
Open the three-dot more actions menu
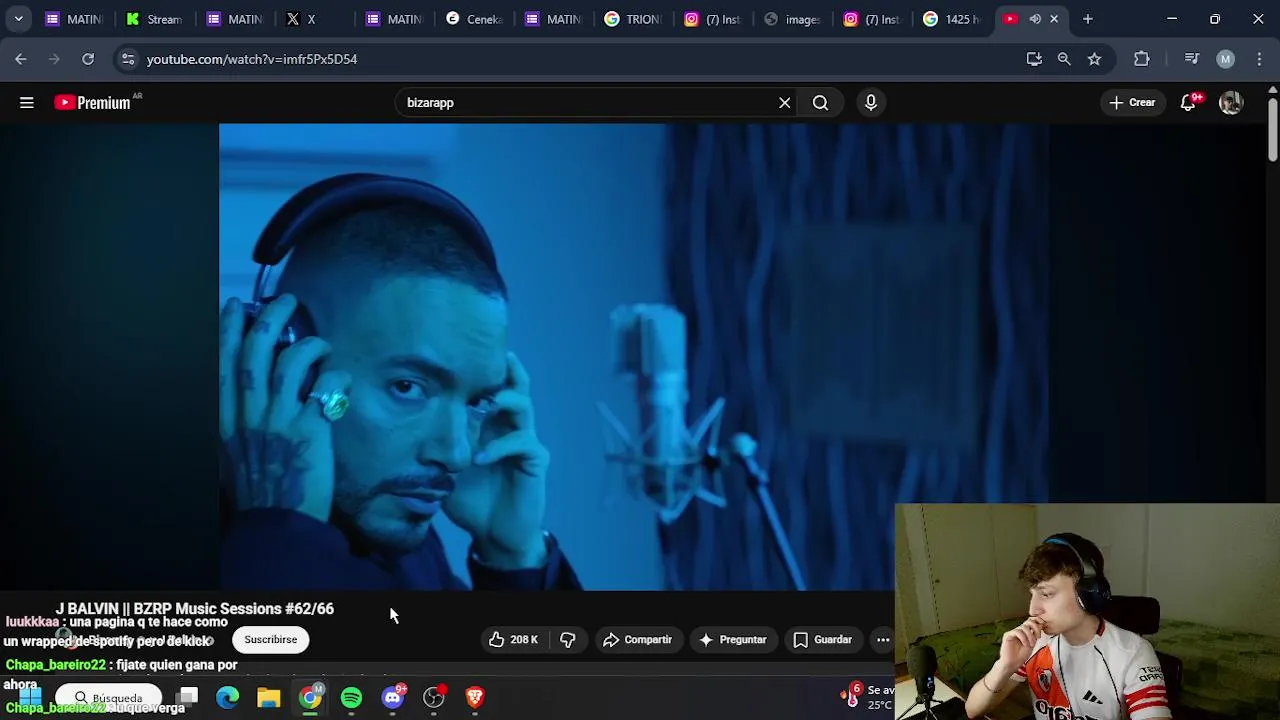tap(883, 639)
